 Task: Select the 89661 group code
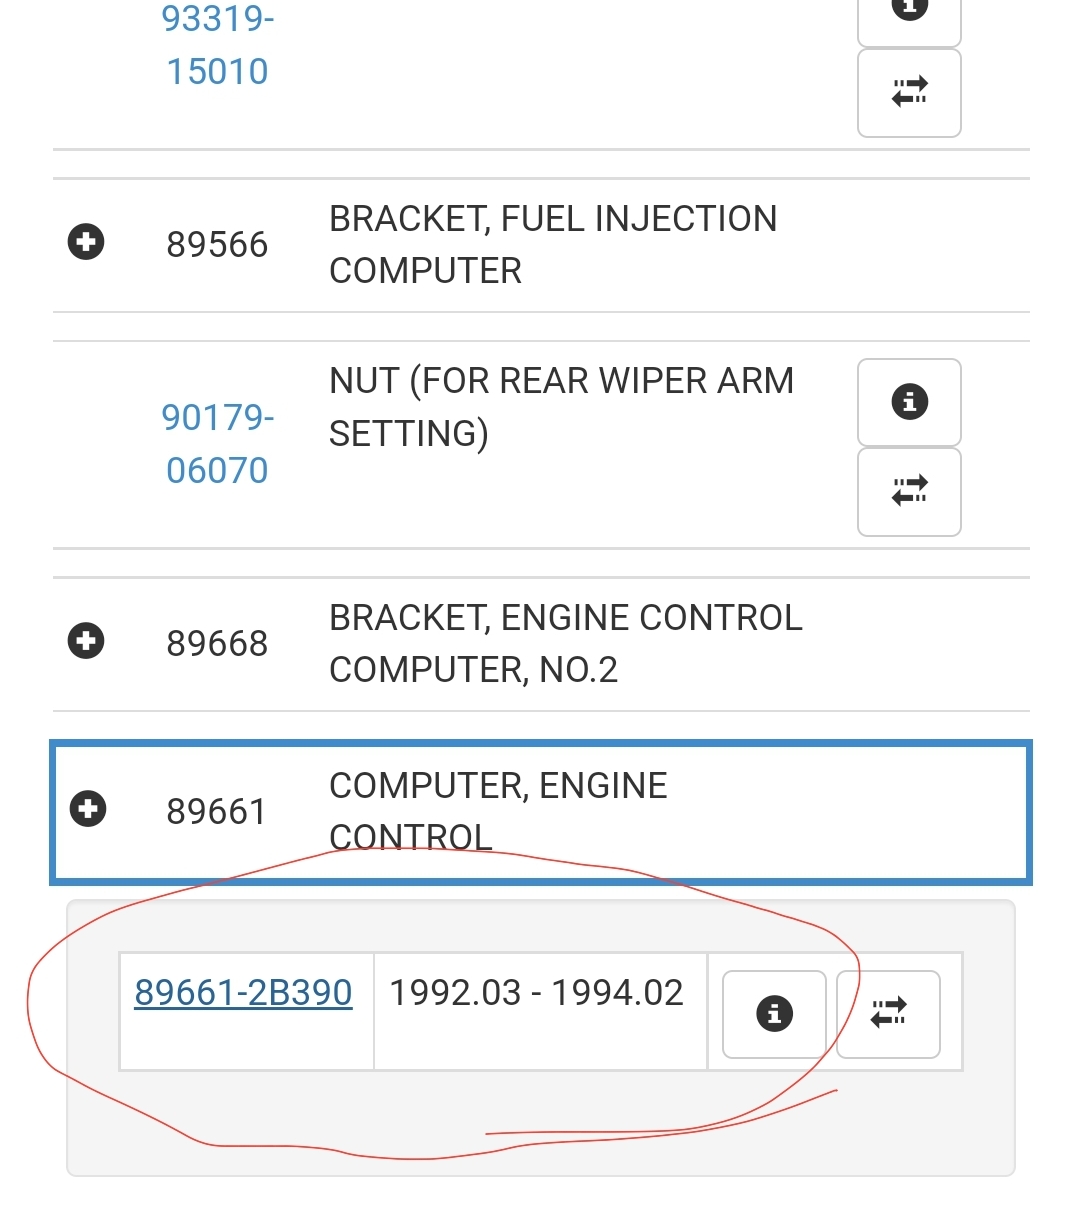click(x=217, y=811)
